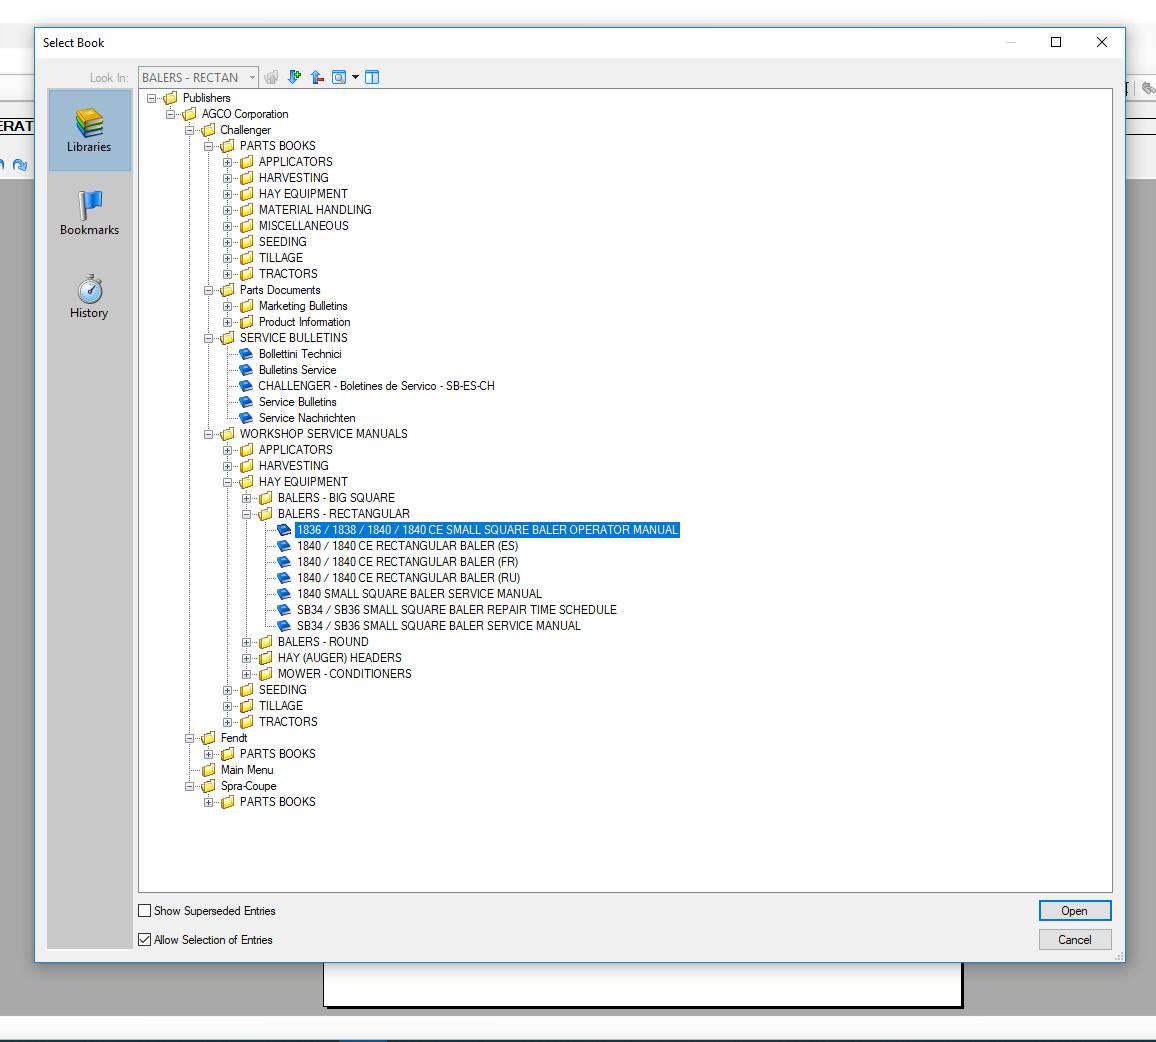Open the History panel

pyautogui.click(x=89, y=296)
